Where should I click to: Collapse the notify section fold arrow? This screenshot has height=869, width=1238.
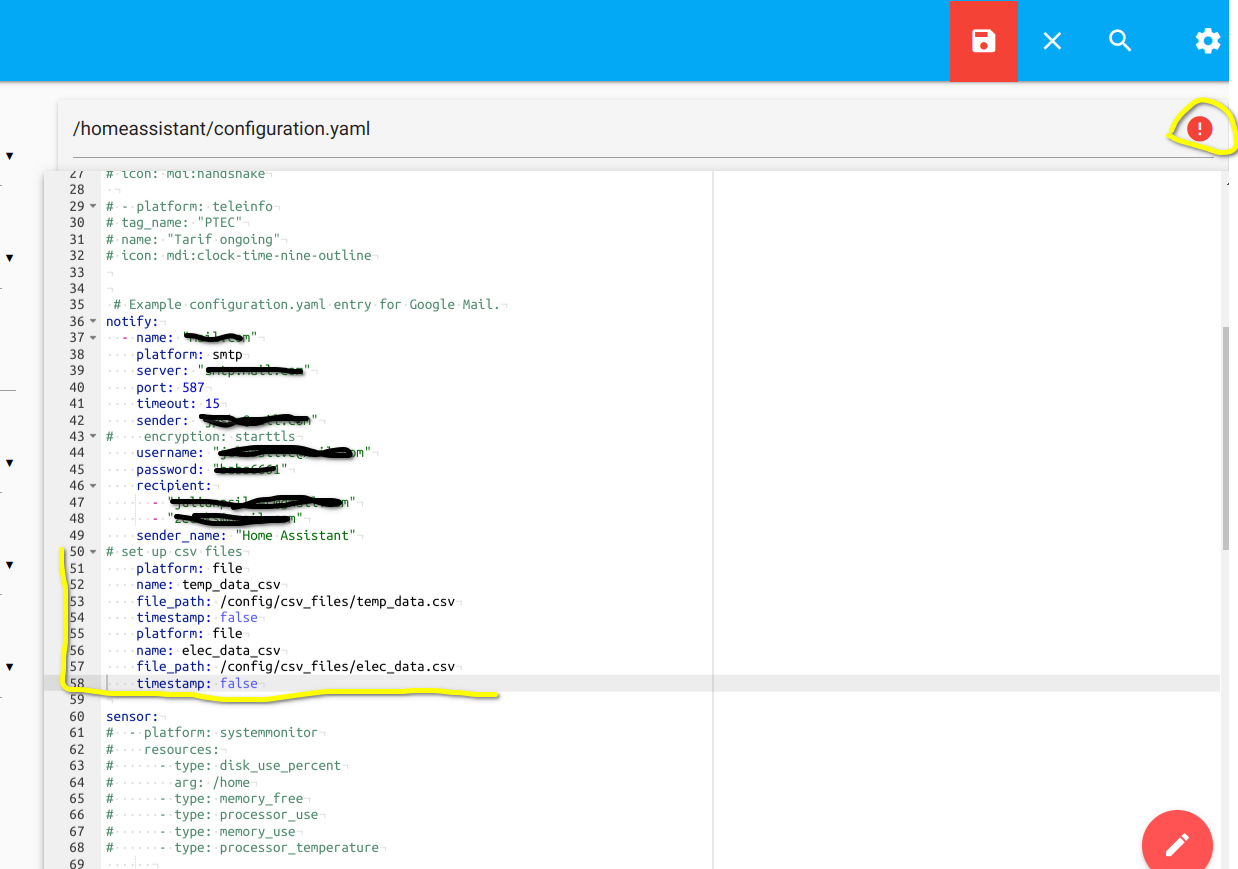[91, 321]
